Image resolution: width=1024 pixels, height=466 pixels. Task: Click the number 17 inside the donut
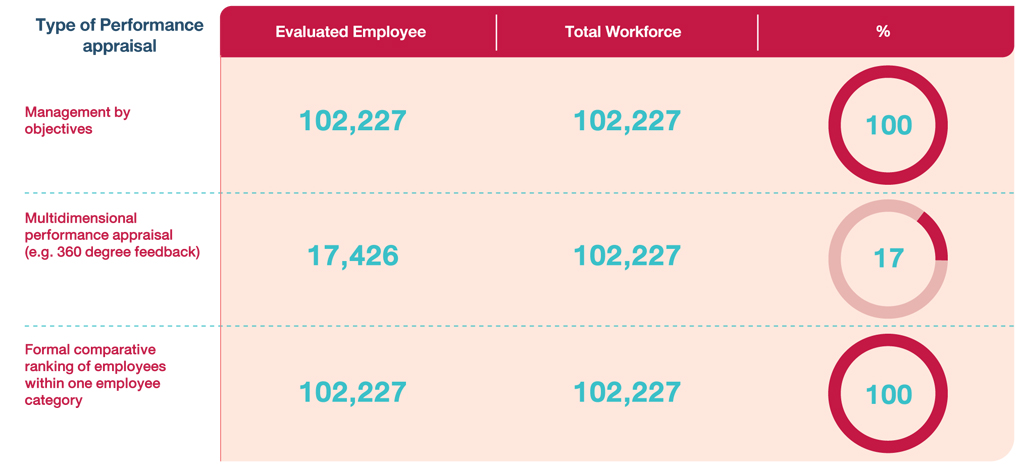pos(888,258)
